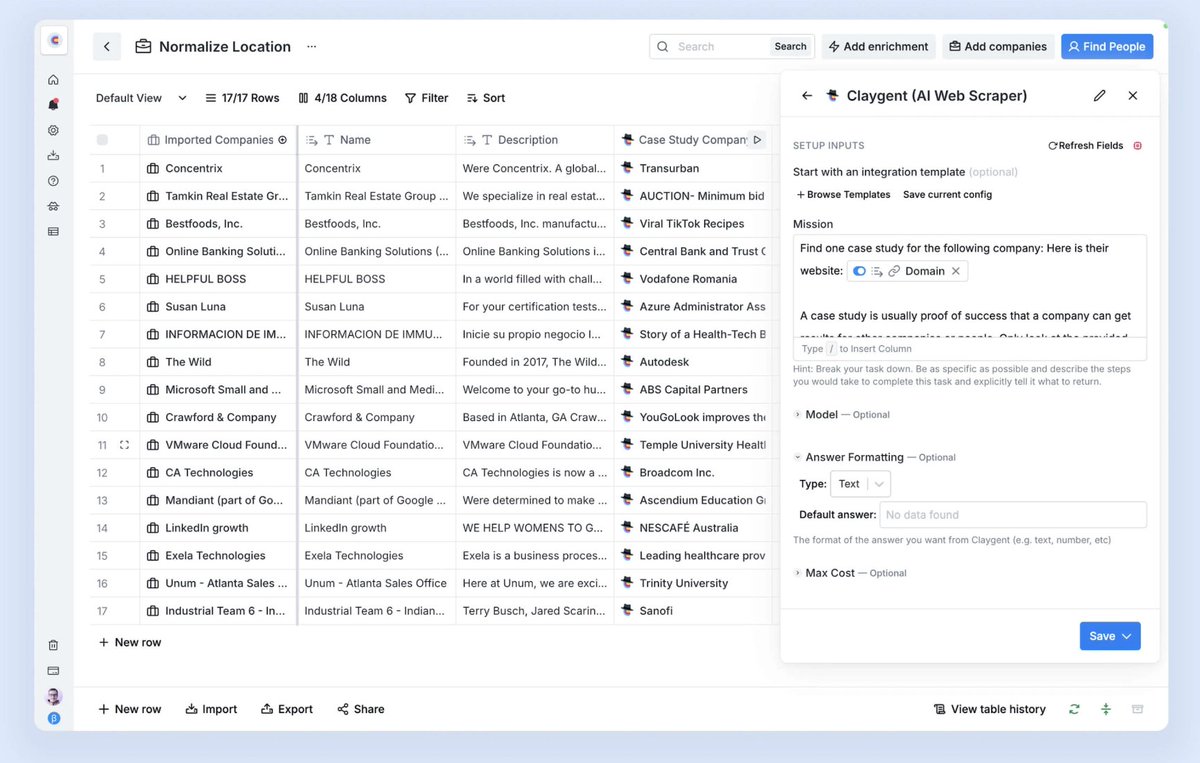Viewport: 1200px width, 763px height.
Task: Click Export in the bottom toolbar
Action: tap(287, 709)
